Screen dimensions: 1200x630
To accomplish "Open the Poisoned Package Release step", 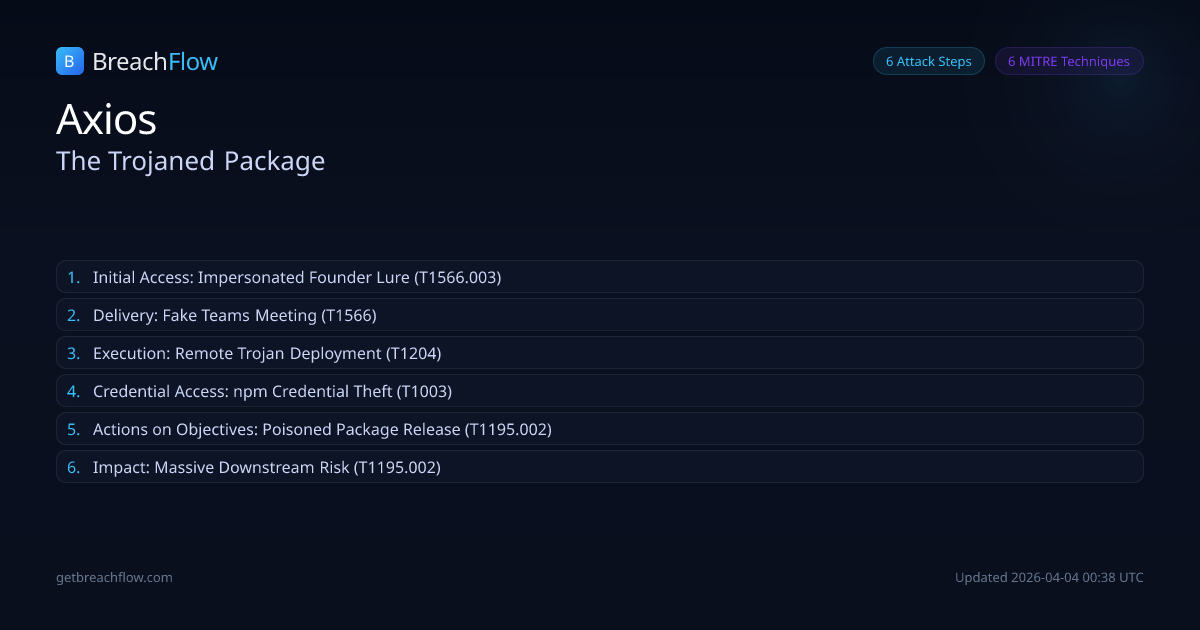I will pyautogui.click(x=322, y=429).
